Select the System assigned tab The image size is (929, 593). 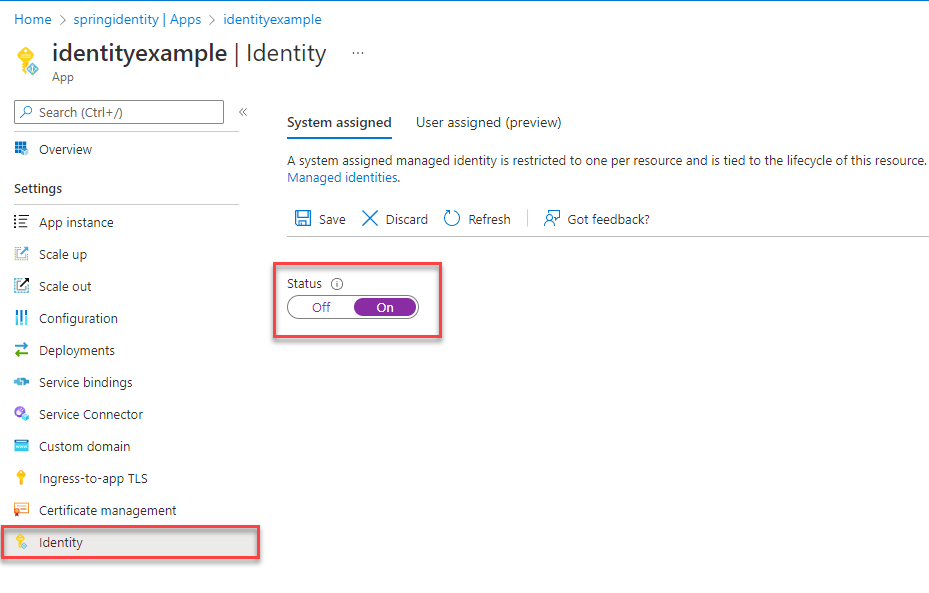[x=339, y=122]
